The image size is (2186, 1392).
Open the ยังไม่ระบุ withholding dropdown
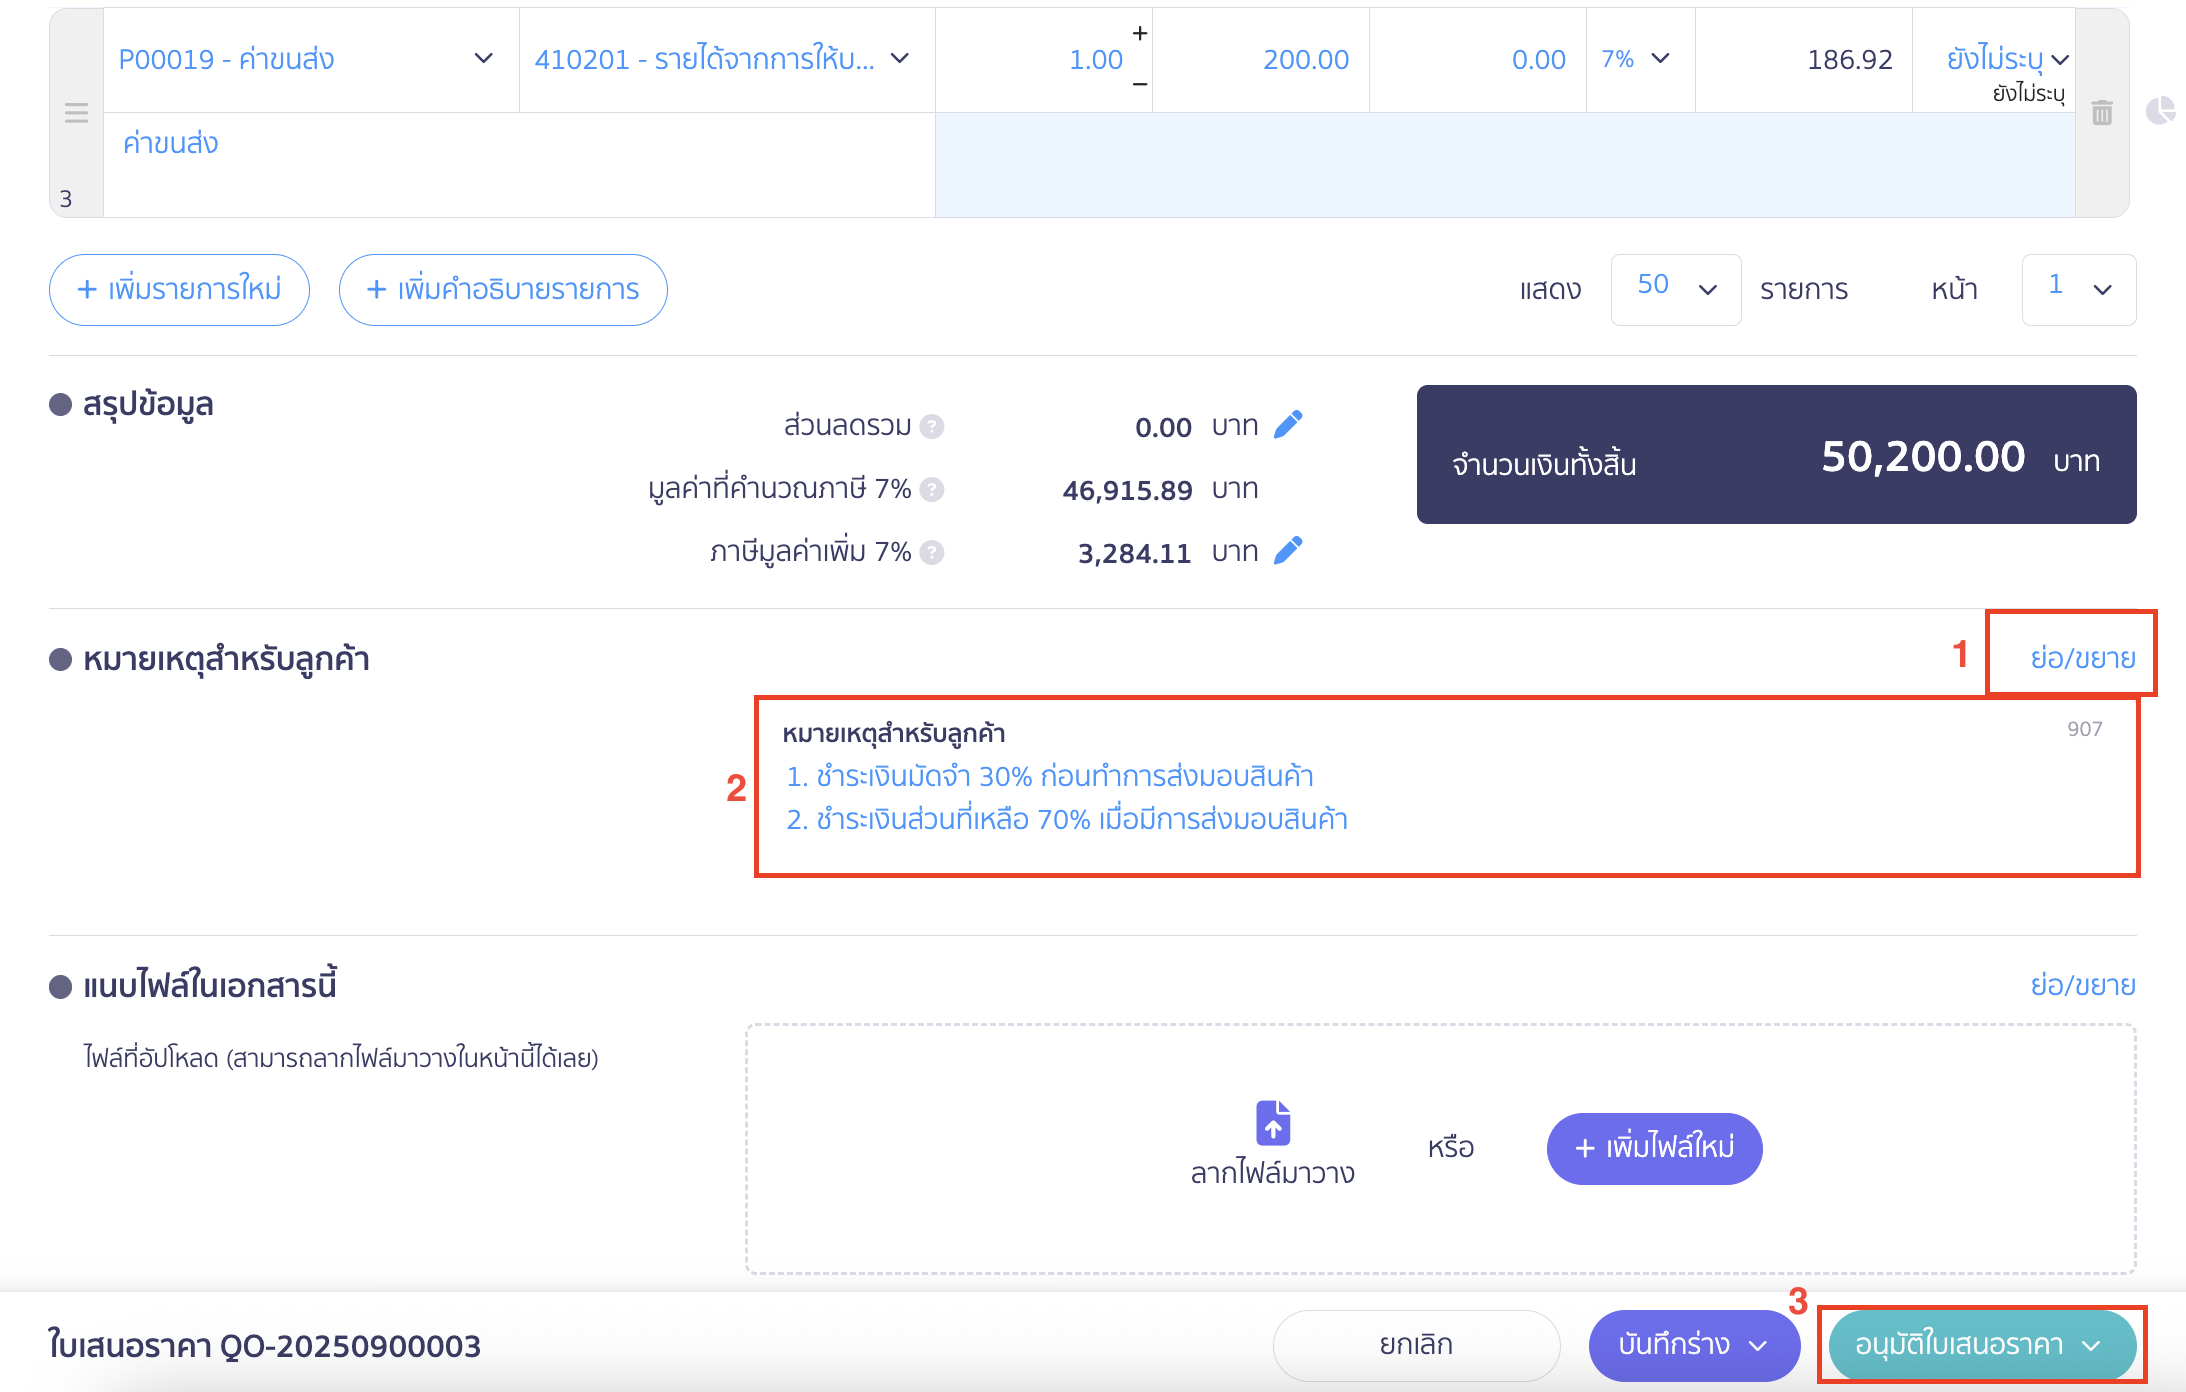click(x=2006, y=60)
